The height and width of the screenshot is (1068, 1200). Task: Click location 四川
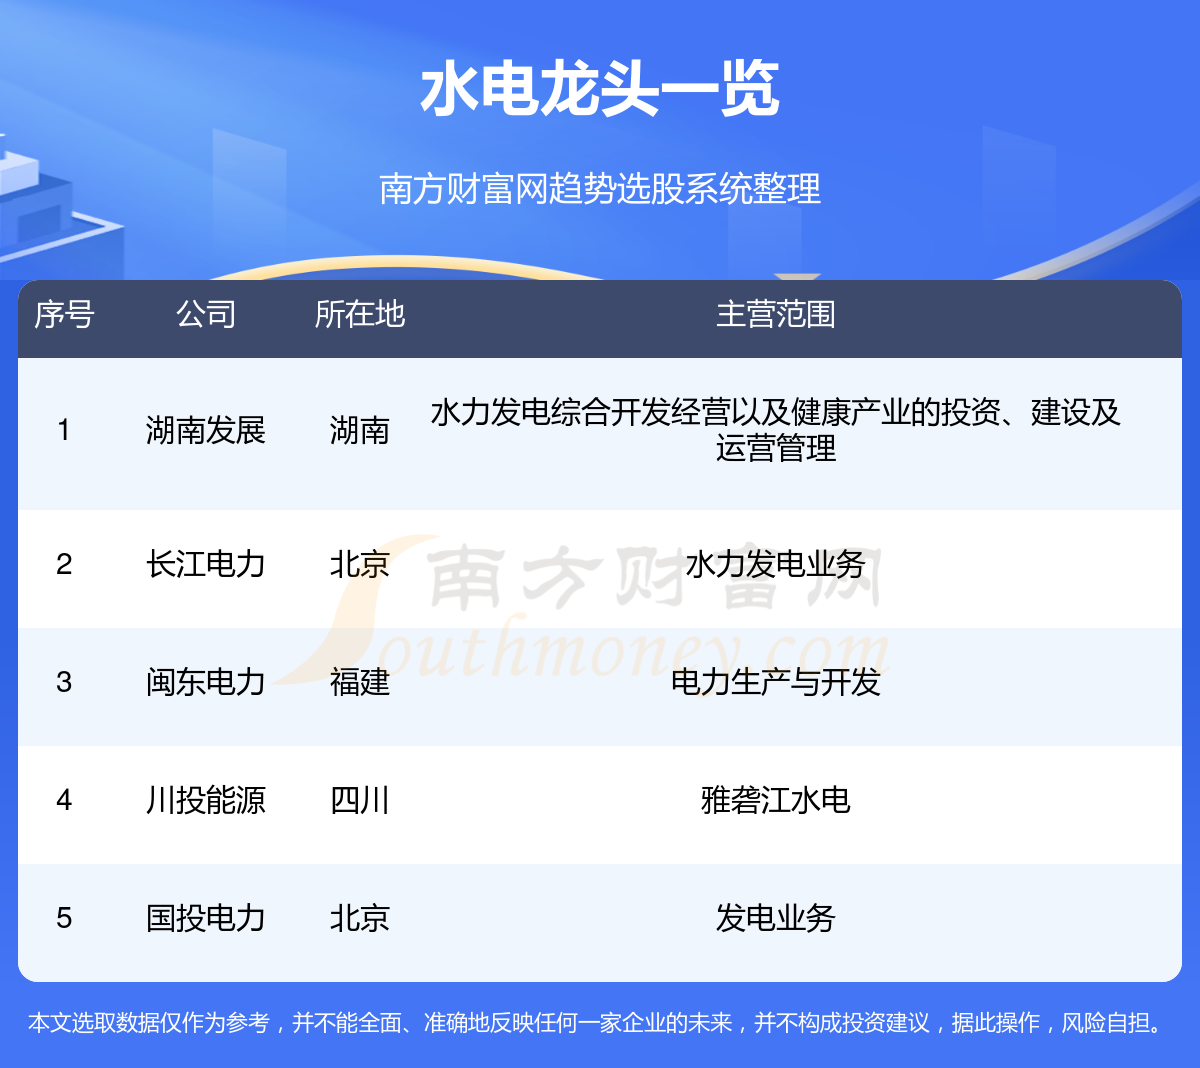click(x=360, y=800)
